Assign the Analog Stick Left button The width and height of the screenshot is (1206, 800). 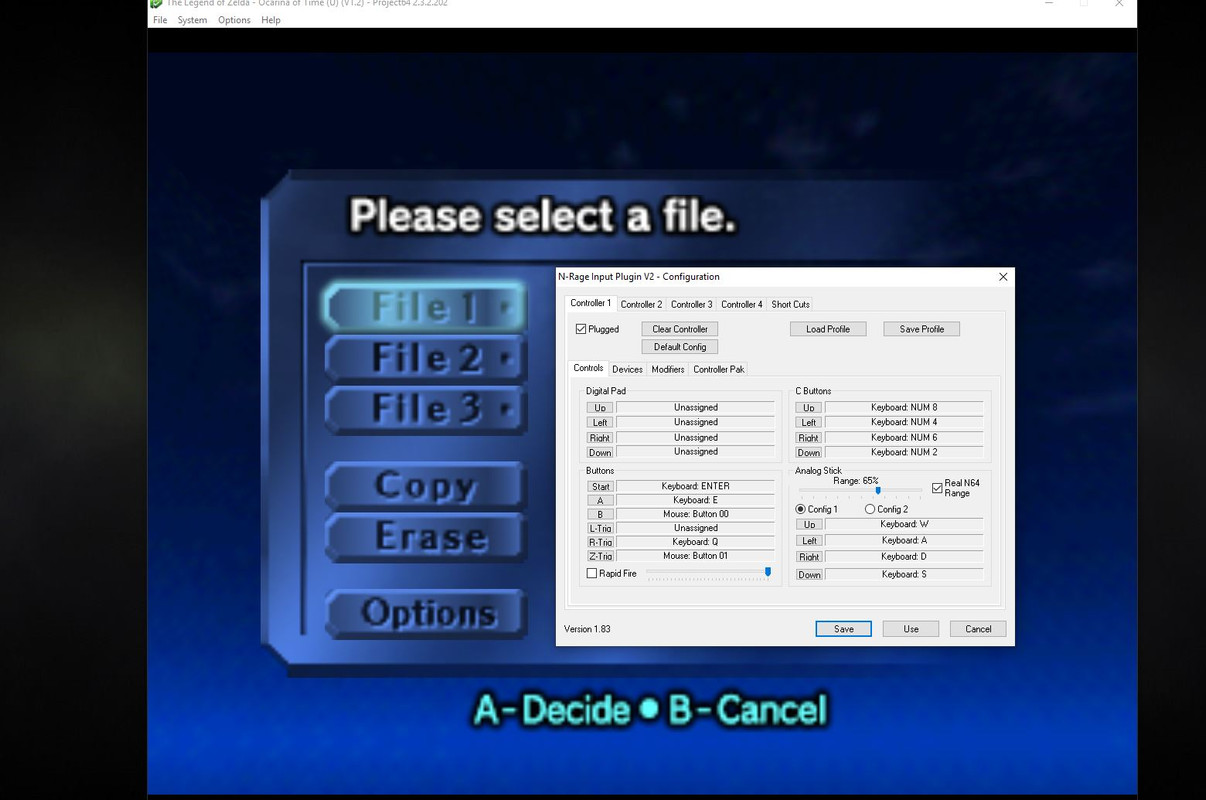click(x=809, y=541)
